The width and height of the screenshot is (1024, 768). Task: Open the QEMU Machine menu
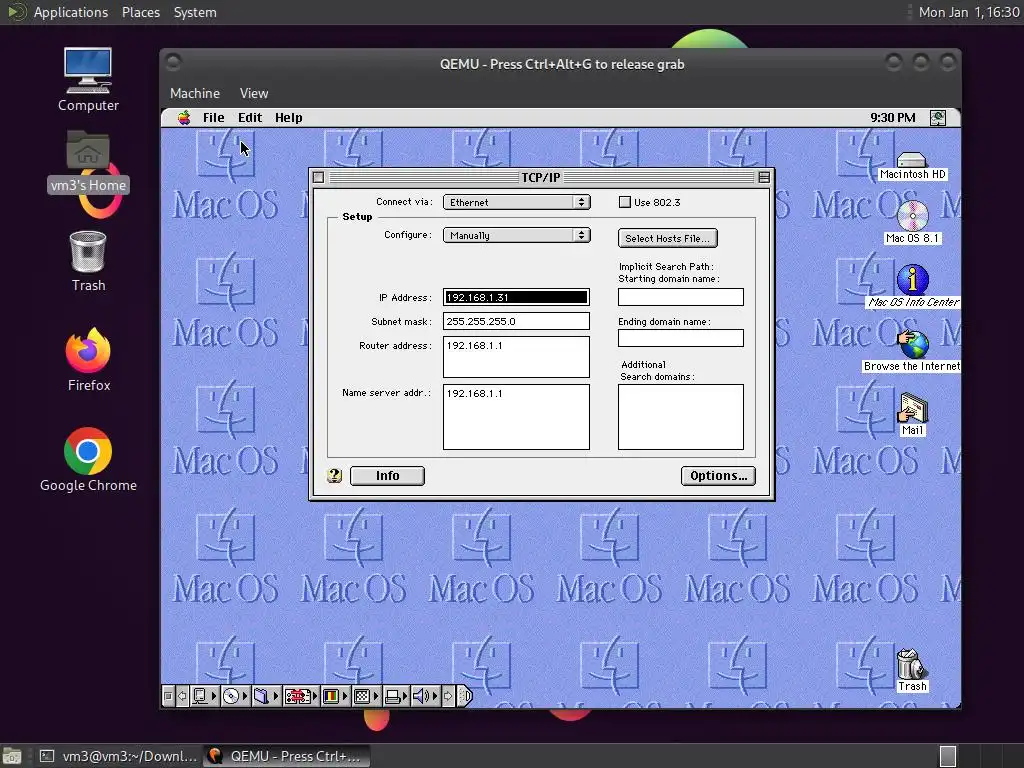coord(195,93)
